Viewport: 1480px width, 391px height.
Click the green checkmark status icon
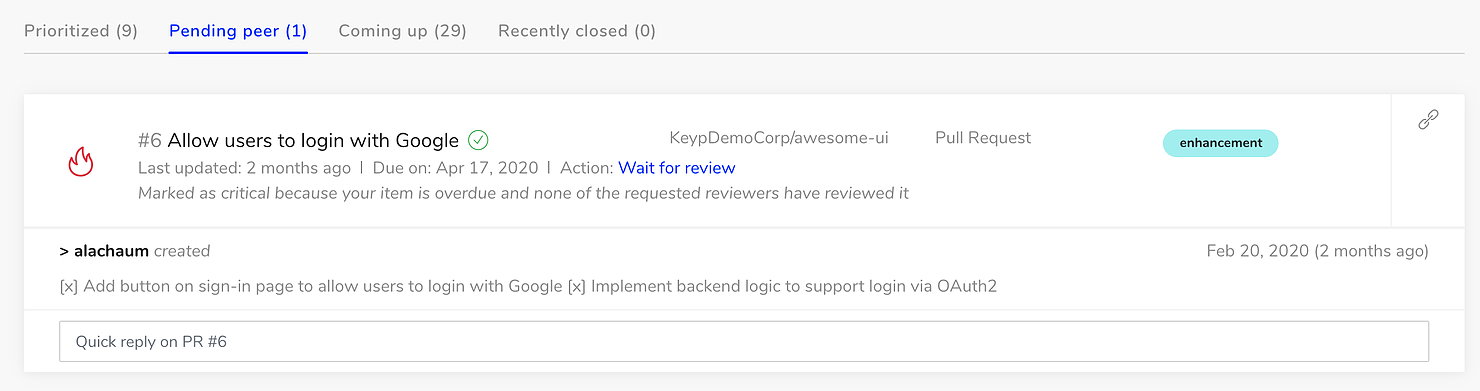click(x=478, y=140)
